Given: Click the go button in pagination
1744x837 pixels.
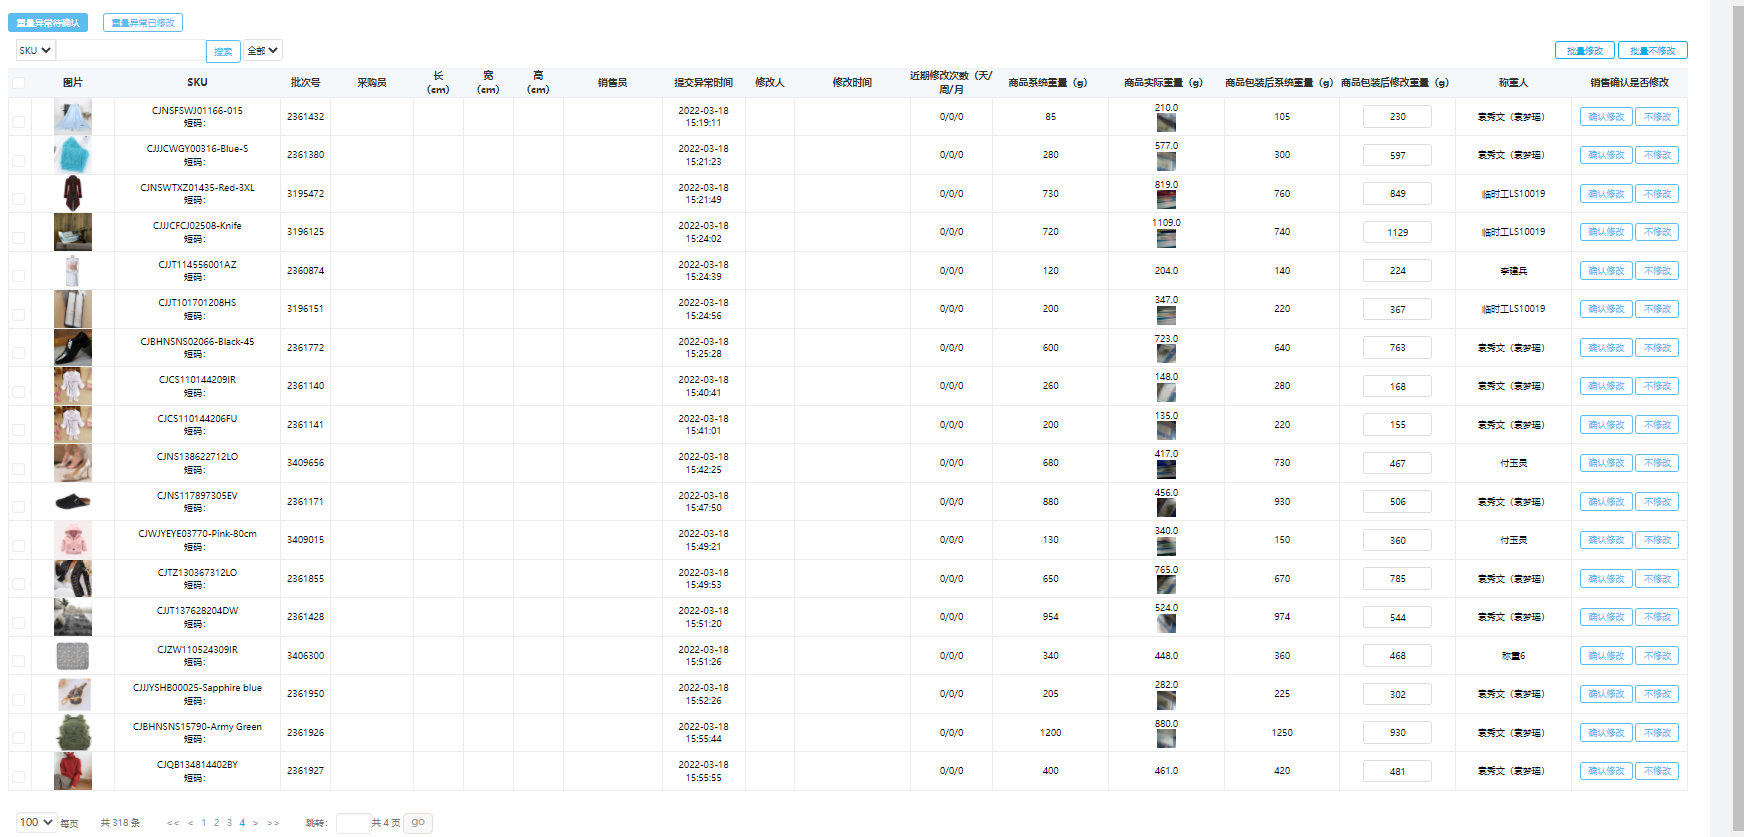Looking at the screenshot, I should tap(418, 822).
